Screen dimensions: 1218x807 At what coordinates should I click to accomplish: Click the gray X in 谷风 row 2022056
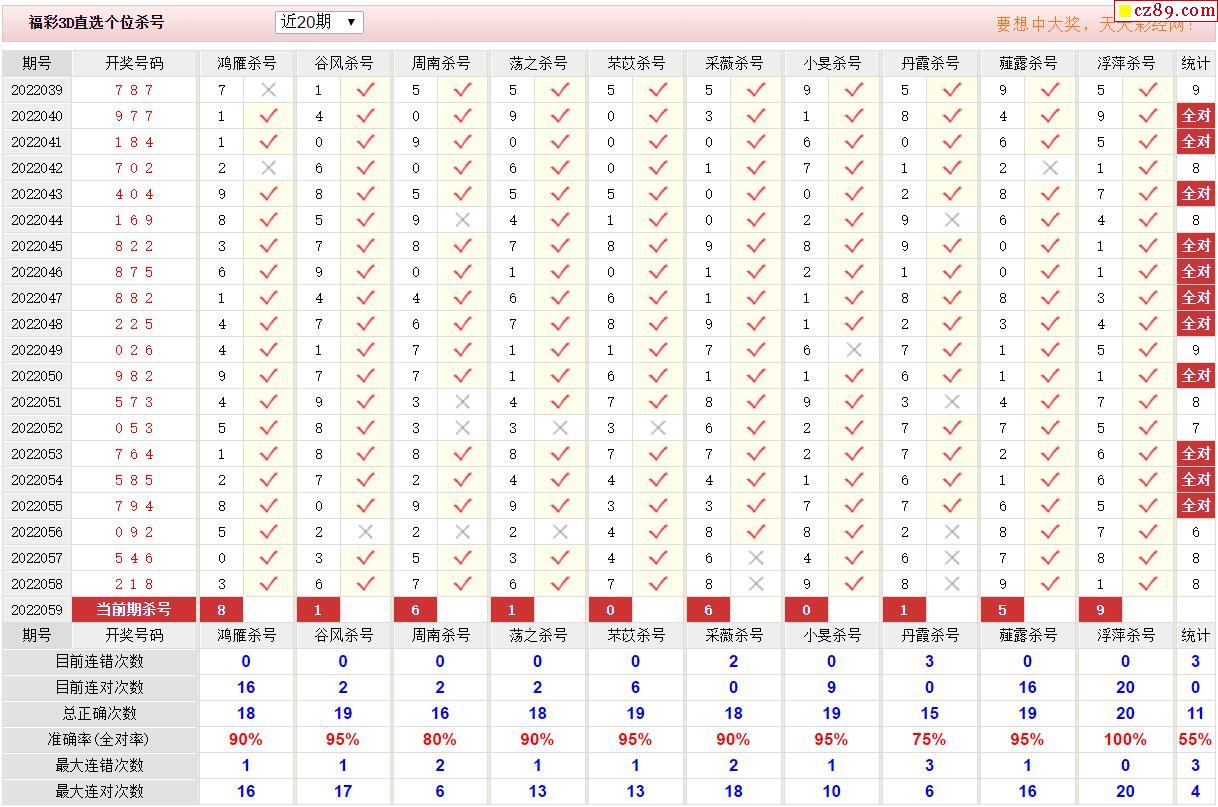pyautogui.click(x=365, y=532)
